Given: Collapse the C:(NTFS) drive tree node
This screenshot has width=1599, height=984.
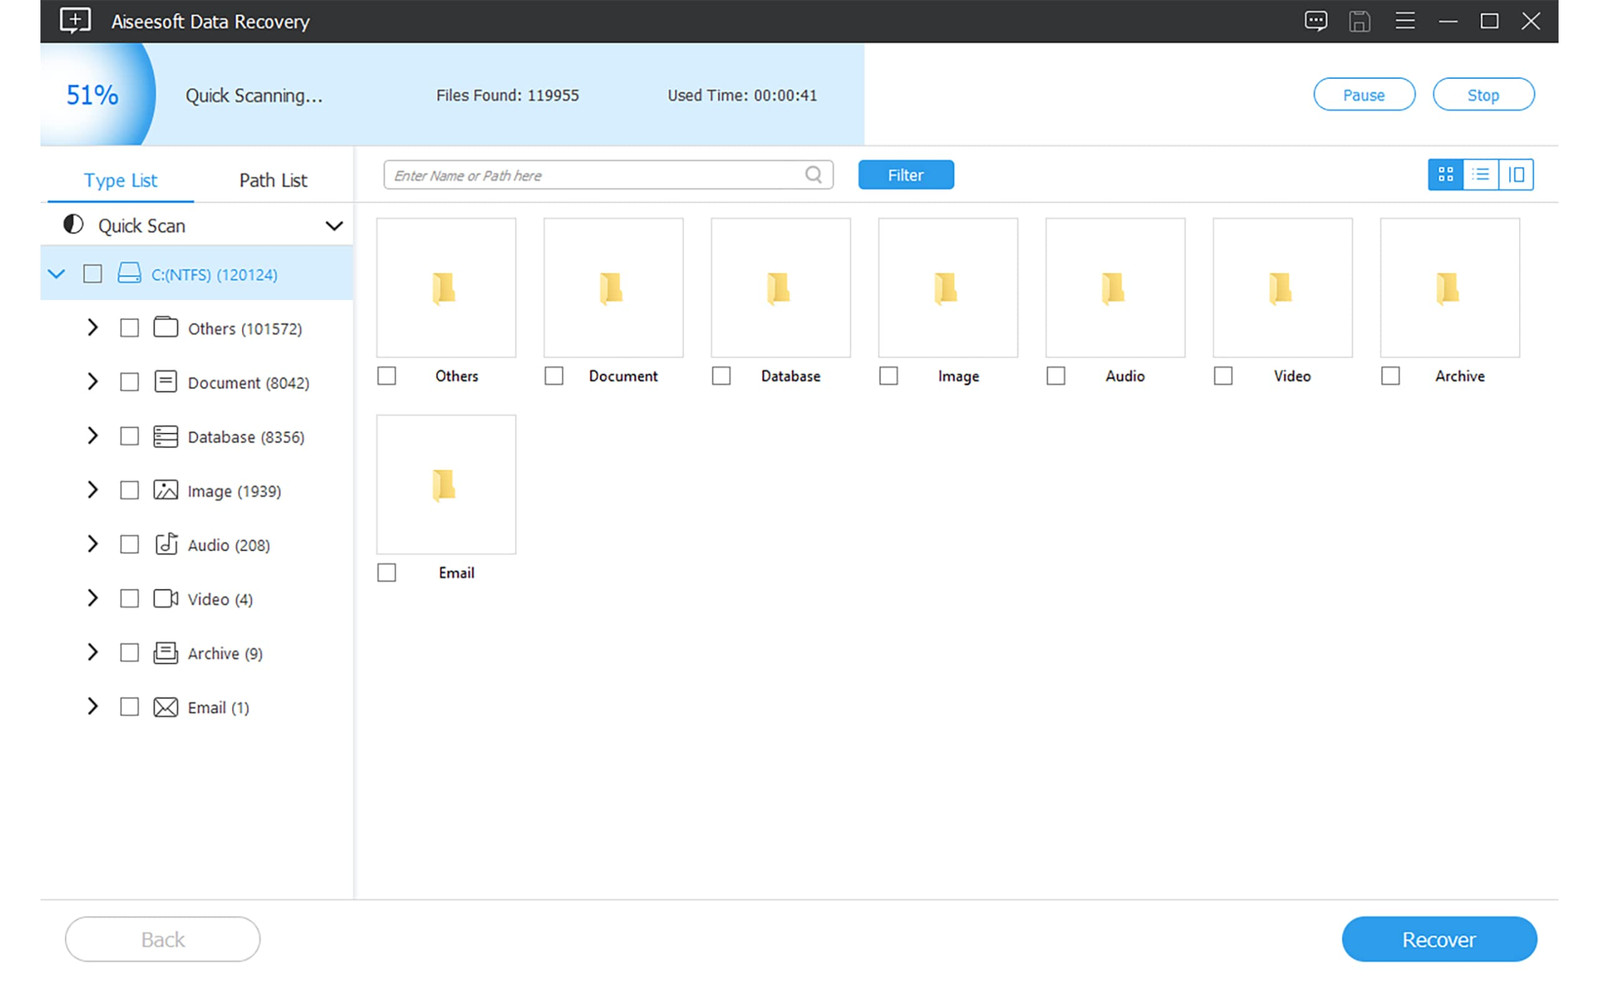Looking at the screenshot, I should [x=57, y=273].
